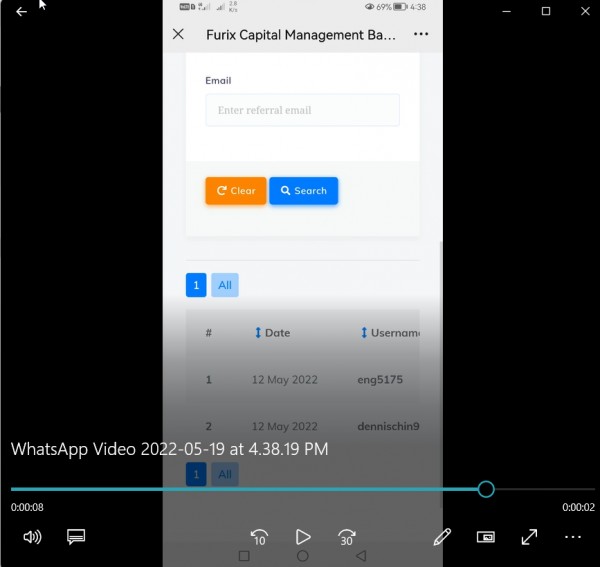Viewport: 600px width, 567px height.
Task: Click the elapsed time 0:00:08 label
Action: click(27, 507)
